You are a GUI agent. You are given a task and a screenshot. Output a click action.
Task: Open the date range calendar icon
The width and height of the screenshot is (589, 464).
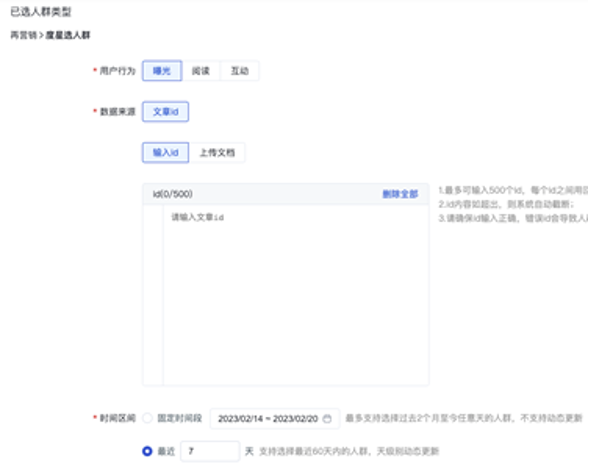[327, 419]
